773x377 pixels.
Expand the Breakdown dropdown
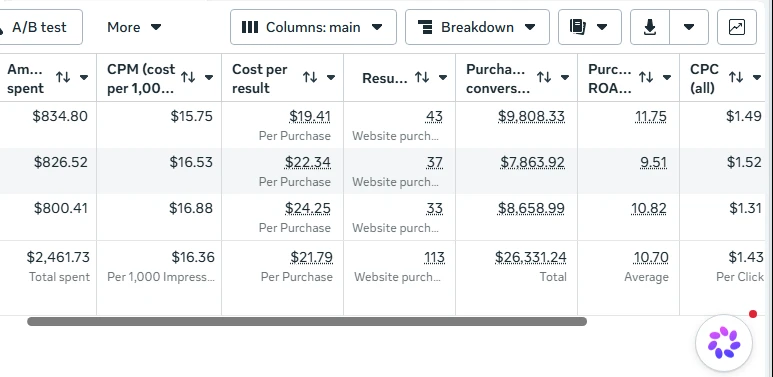(477, 27)
